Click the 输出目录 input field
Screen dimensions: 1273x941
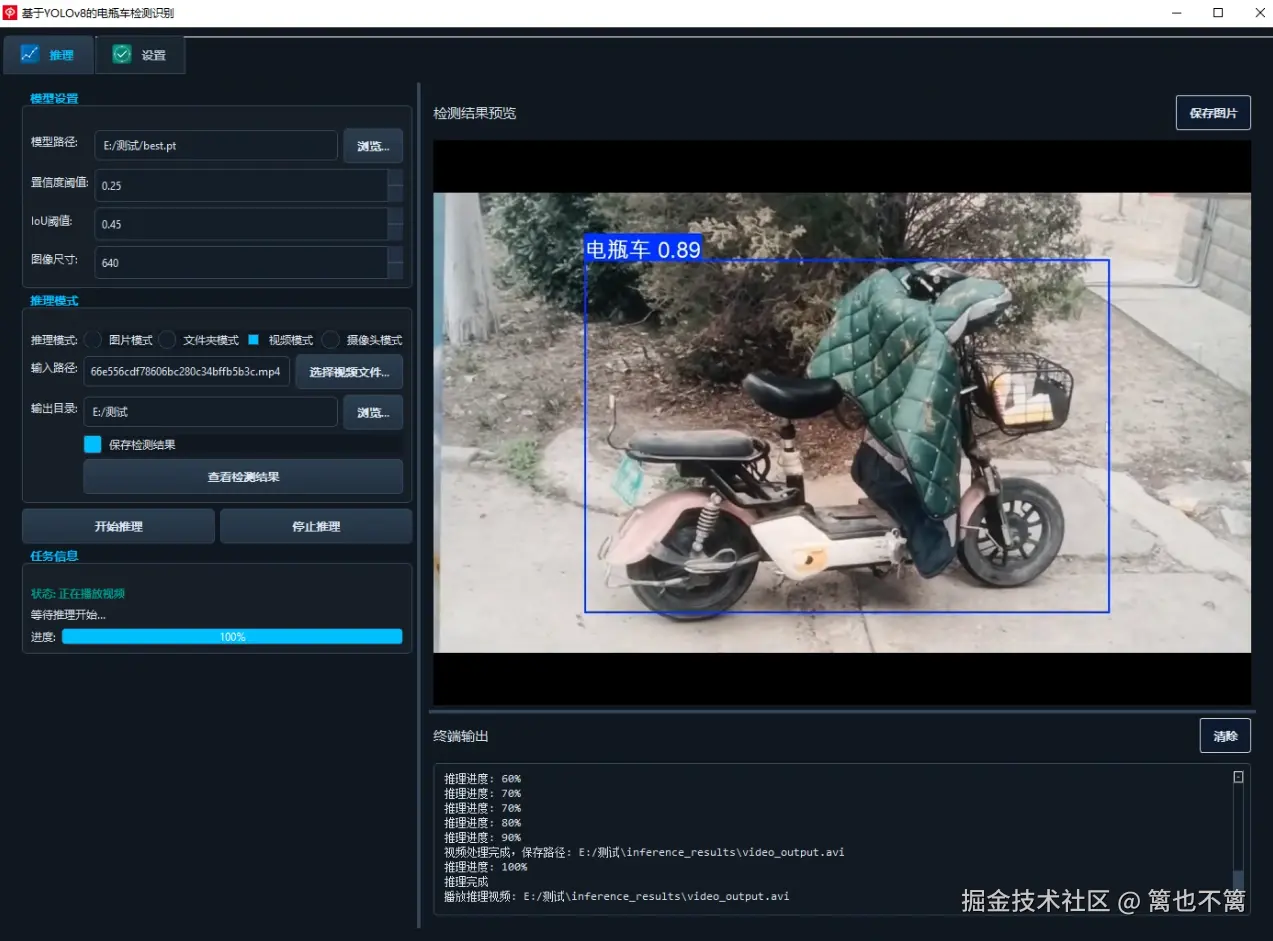[210, 412]
